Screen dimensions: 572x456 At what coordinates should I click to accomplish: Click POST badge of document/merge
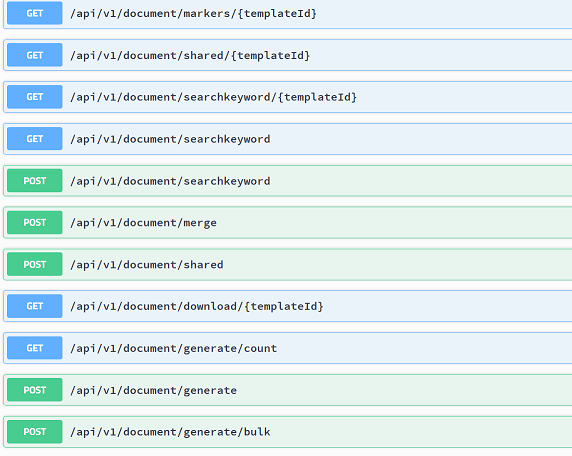[35, 223]
